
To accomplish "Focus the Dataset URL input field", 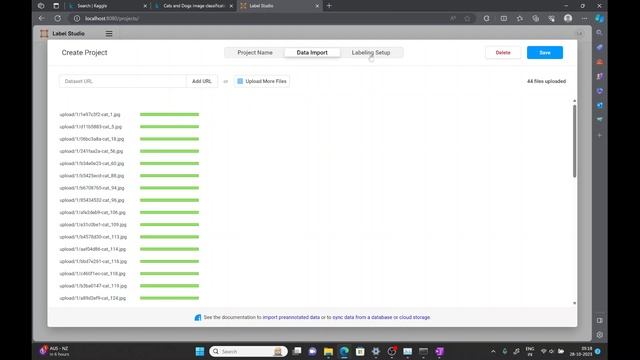I will tap(122, 81).
